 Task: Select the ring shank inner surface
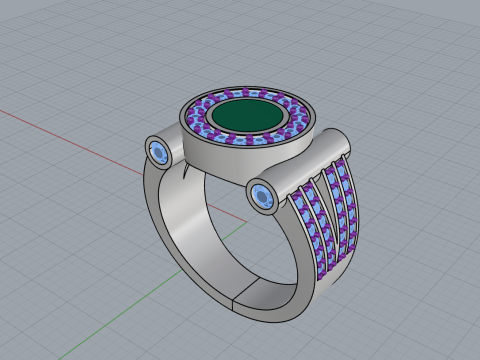(x=197, y=227)
